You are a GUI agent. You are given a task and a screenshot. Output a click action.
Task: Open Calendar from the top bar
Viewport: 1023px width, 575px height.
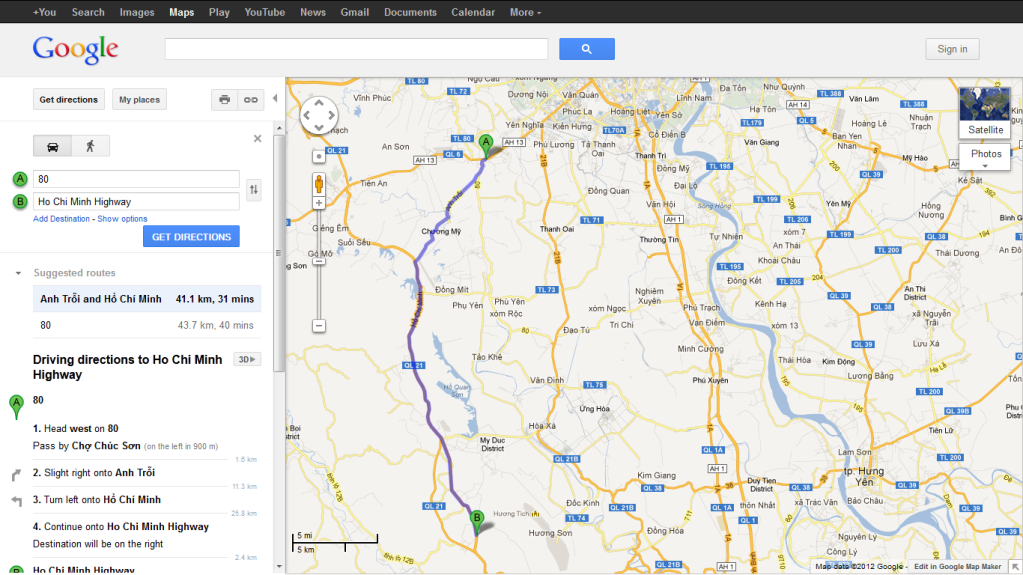[473, 12]
